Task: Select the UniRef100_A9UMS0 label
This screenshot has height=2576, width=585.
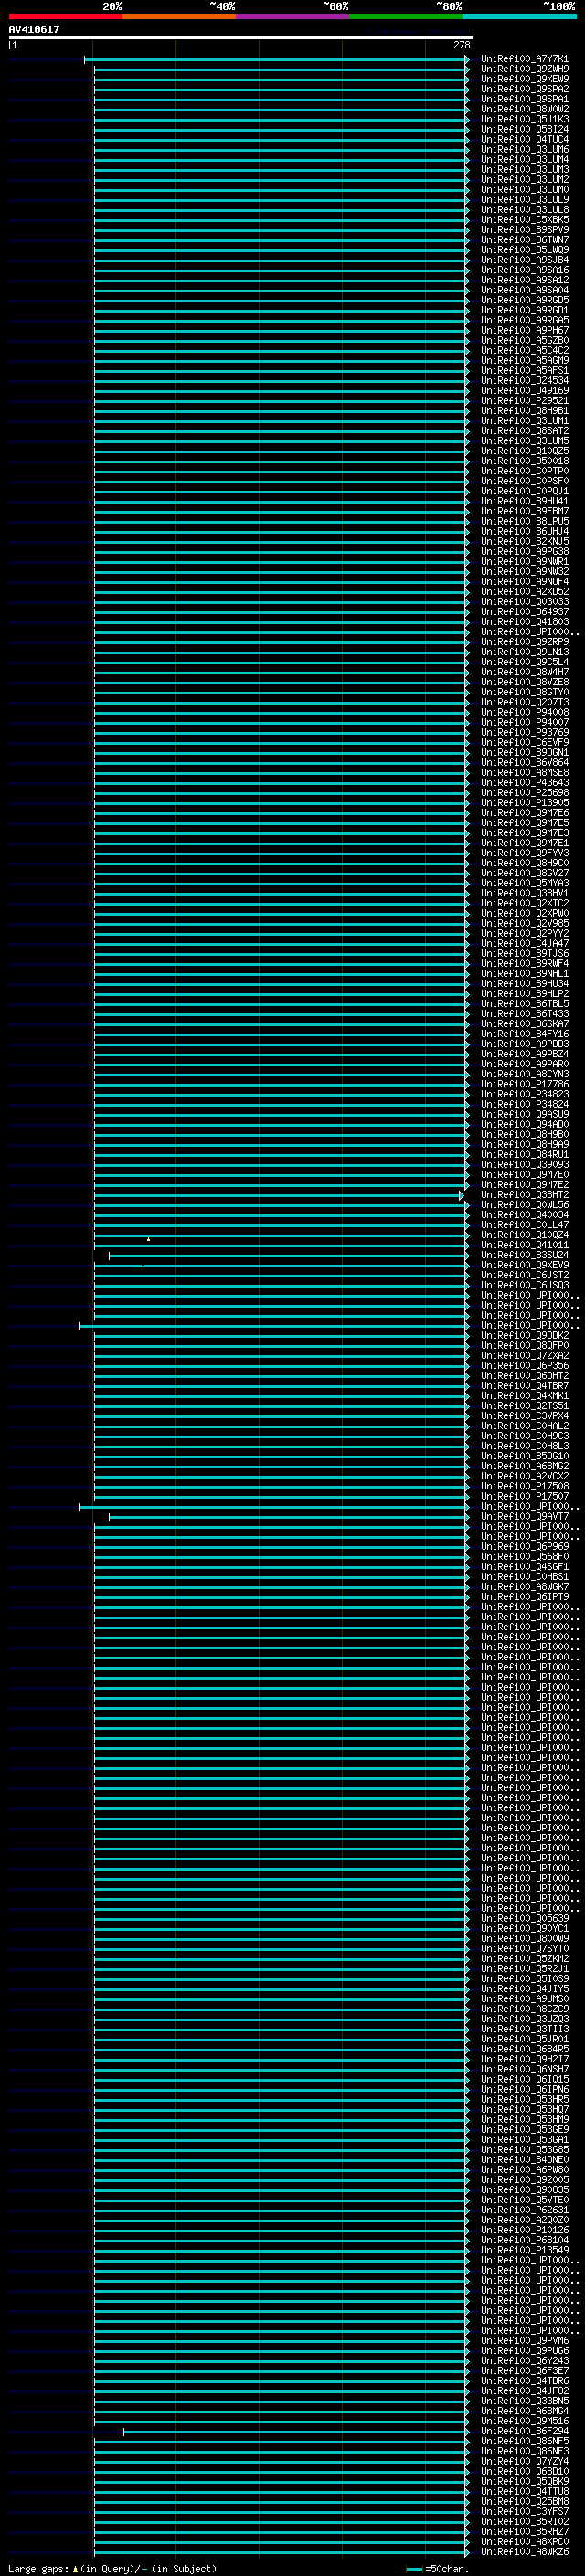Action: tap(524, 1999)
